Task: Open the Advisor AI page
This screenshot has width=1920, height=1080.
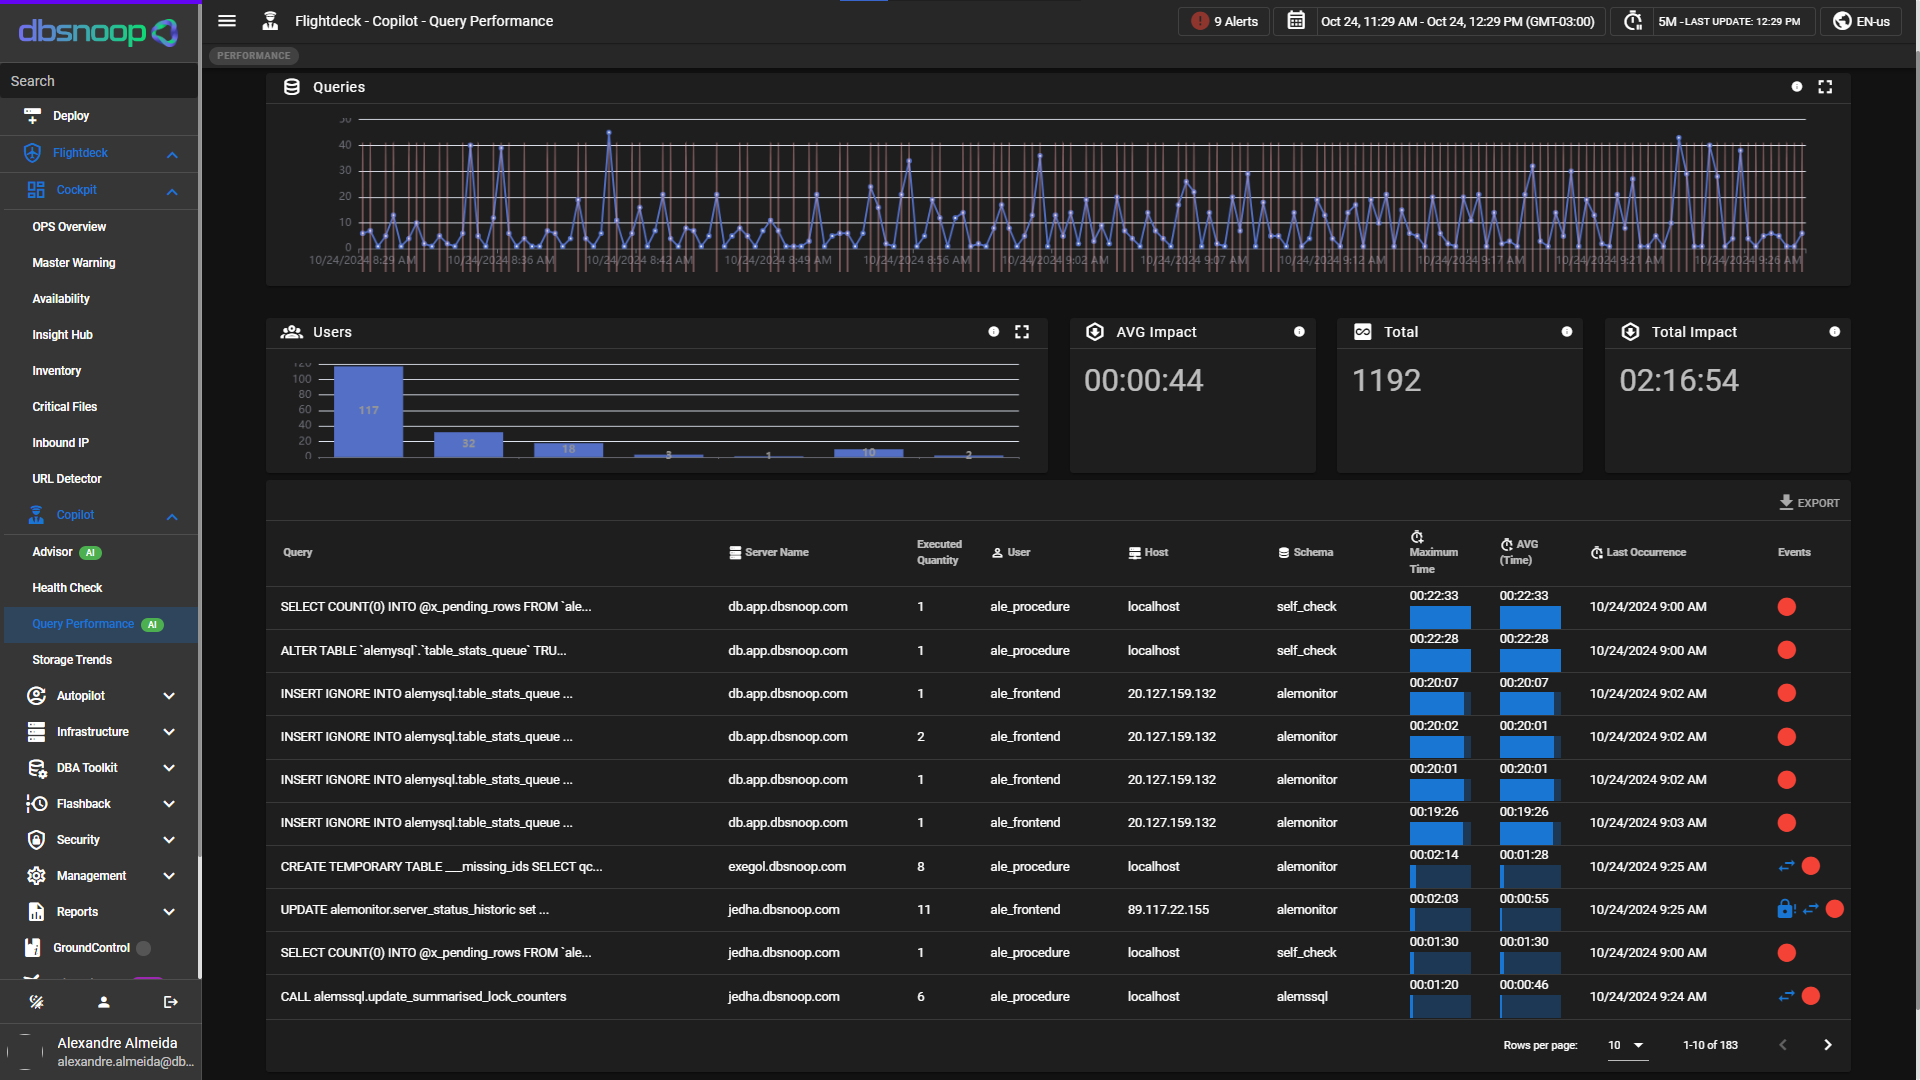Action: (x=67, y=552)
